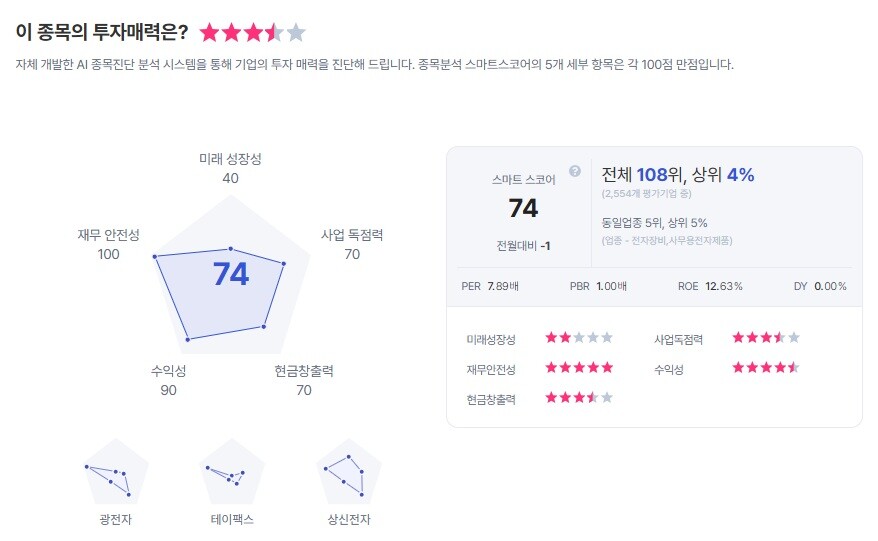878x541 pixels.
Task: Click the 사업독점력 star rating
Action: [x=766, y=338]
